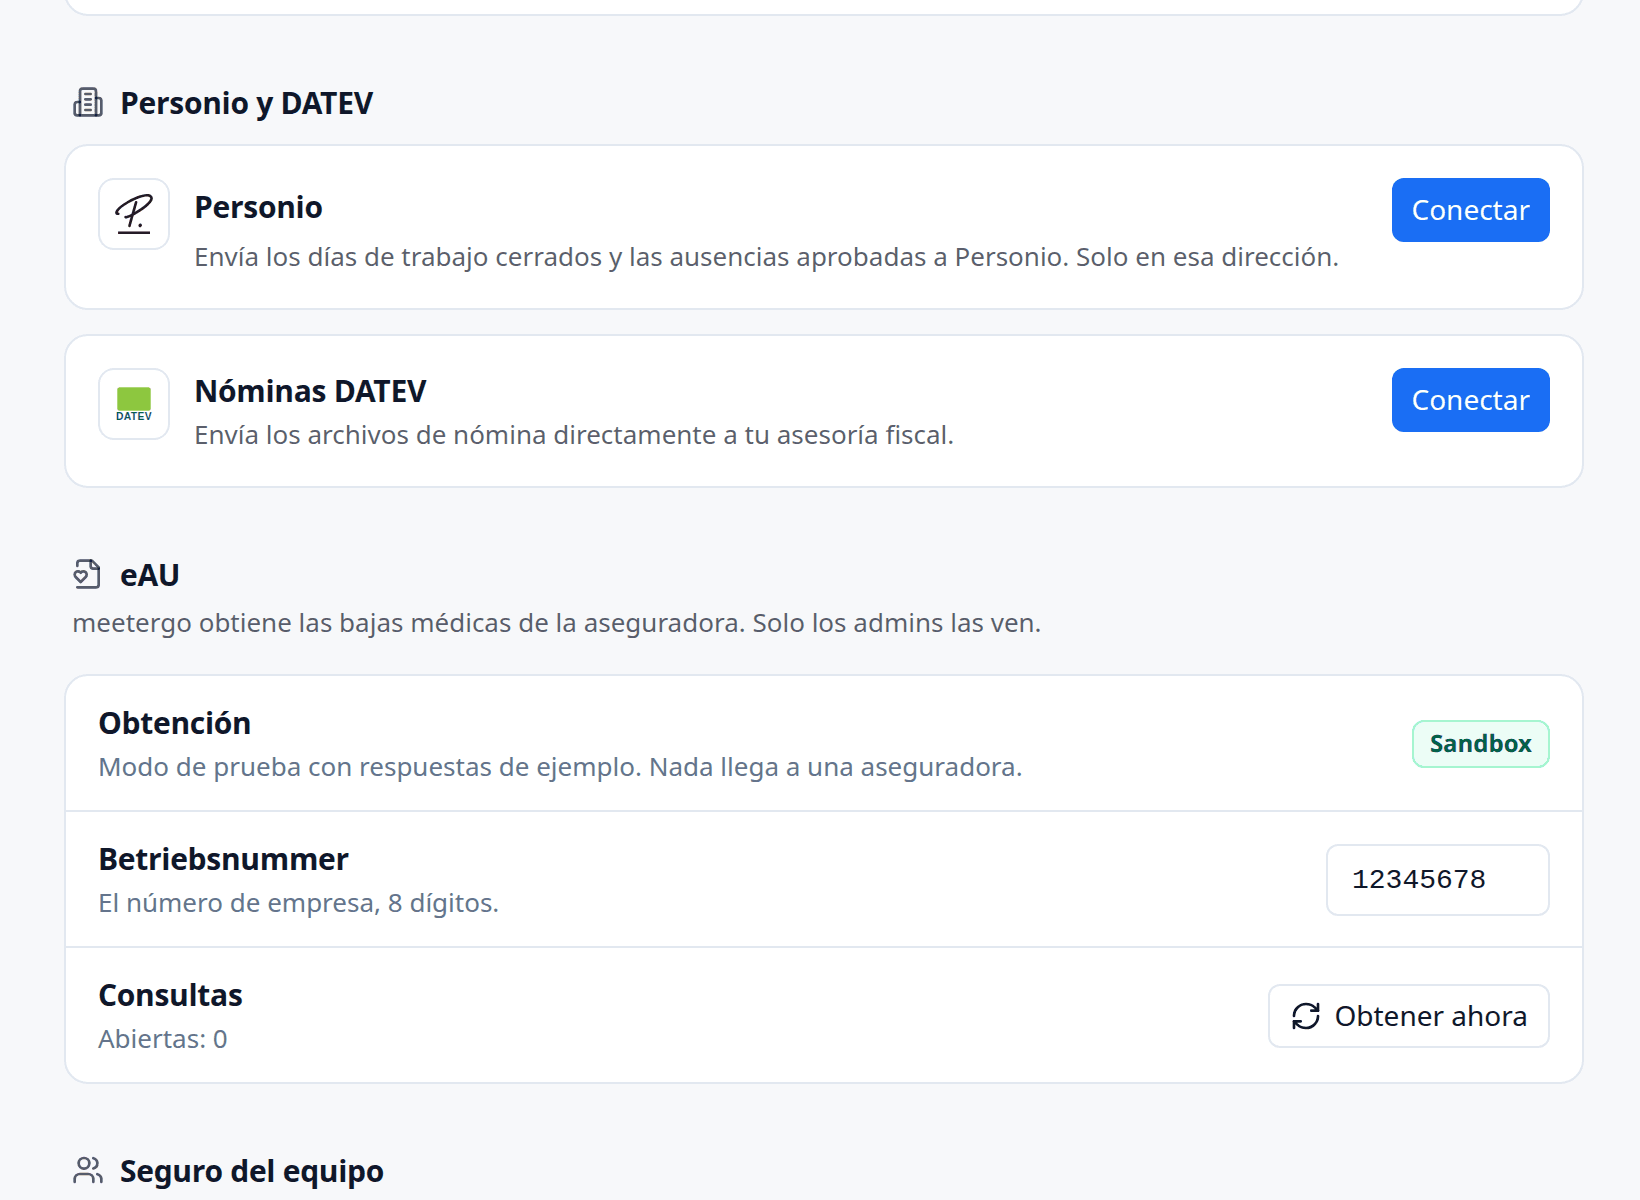1640x1200 pixels.
Task: Click the people icon beside Seguro del equipo
Action: coord(88,1170)
